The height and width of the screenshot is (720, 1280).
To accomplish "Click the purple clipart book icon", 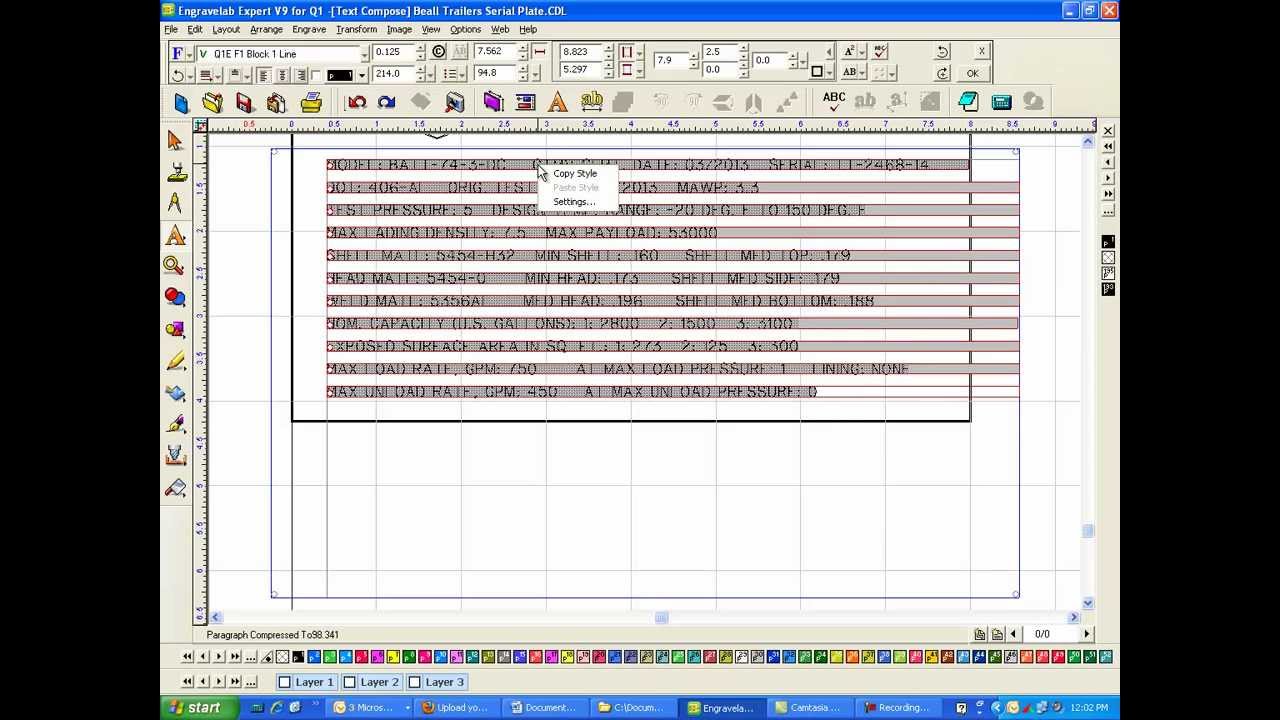I will 492,102.
